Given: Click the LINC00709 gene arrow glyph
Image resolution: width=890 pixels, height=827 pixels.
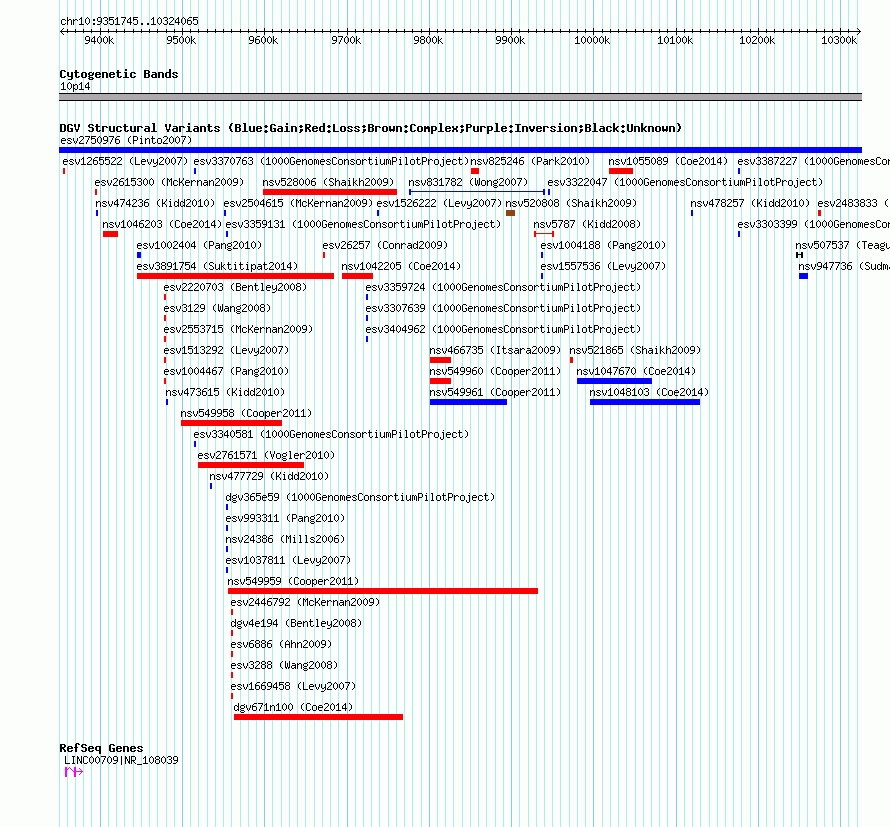Looking at the screenshot, I should click(x=74, y=771).
